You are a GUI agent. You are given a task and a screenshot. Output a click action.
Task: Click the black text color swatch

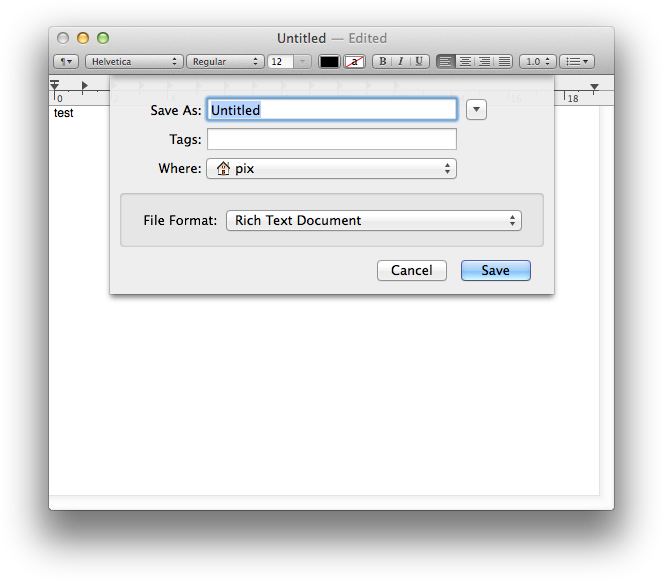click(329, 62)
